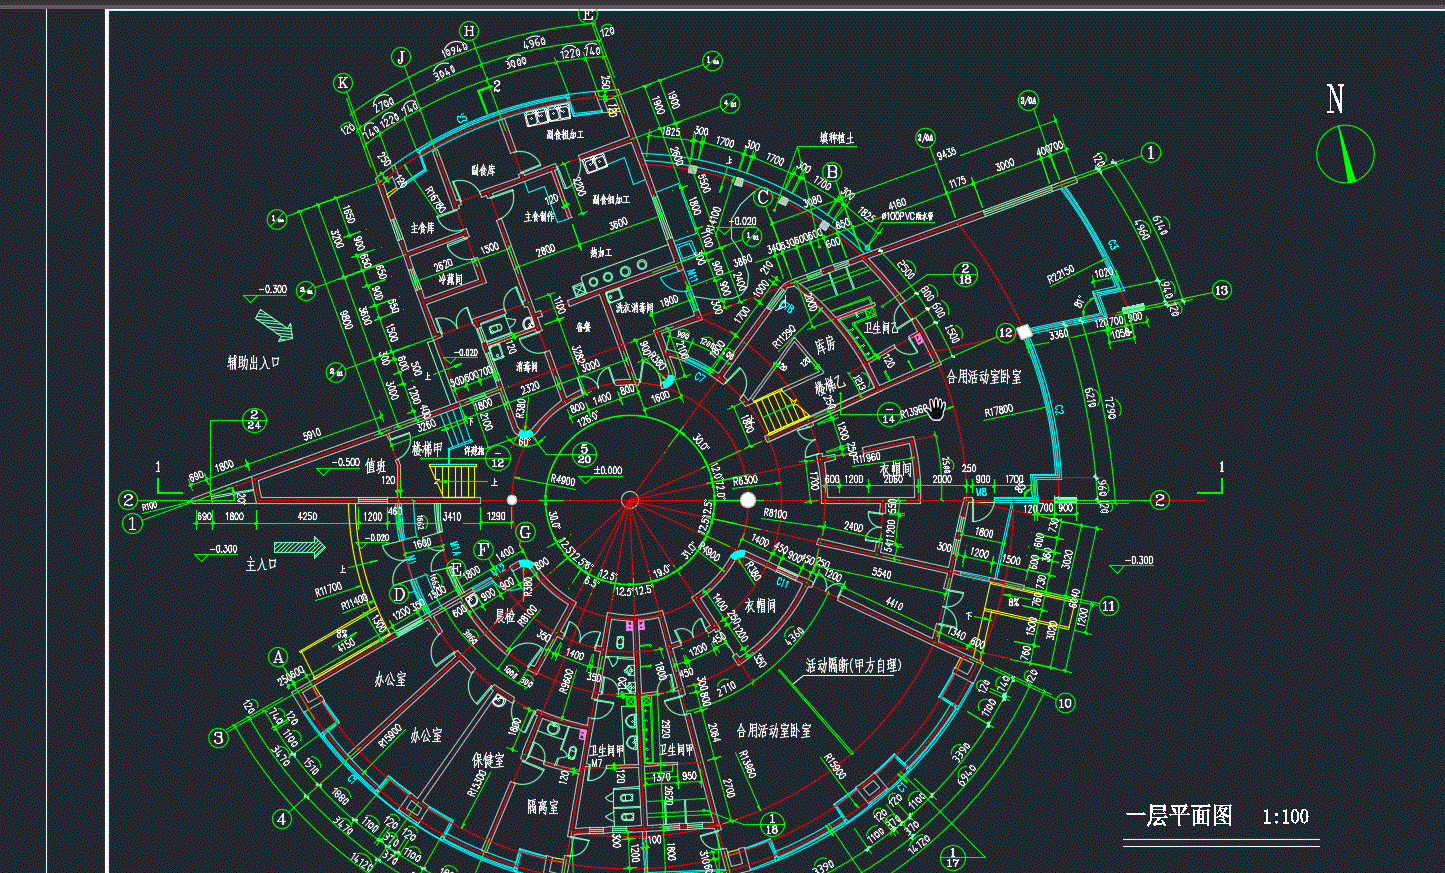
Task: Click axis bubble F
Action: [x=484, y=550]
